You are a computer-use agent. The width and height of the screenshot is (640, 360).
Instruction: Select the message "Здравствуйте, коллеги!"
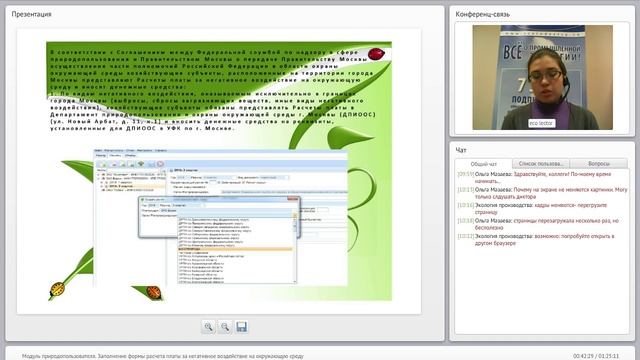[542, 177]
